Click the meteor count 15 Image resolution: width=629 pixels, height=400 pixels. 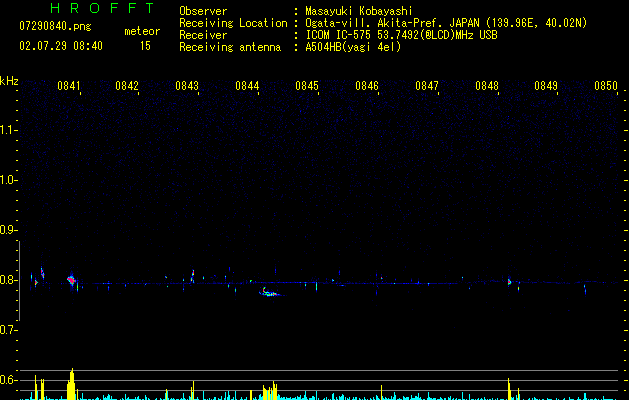[145, 46]
